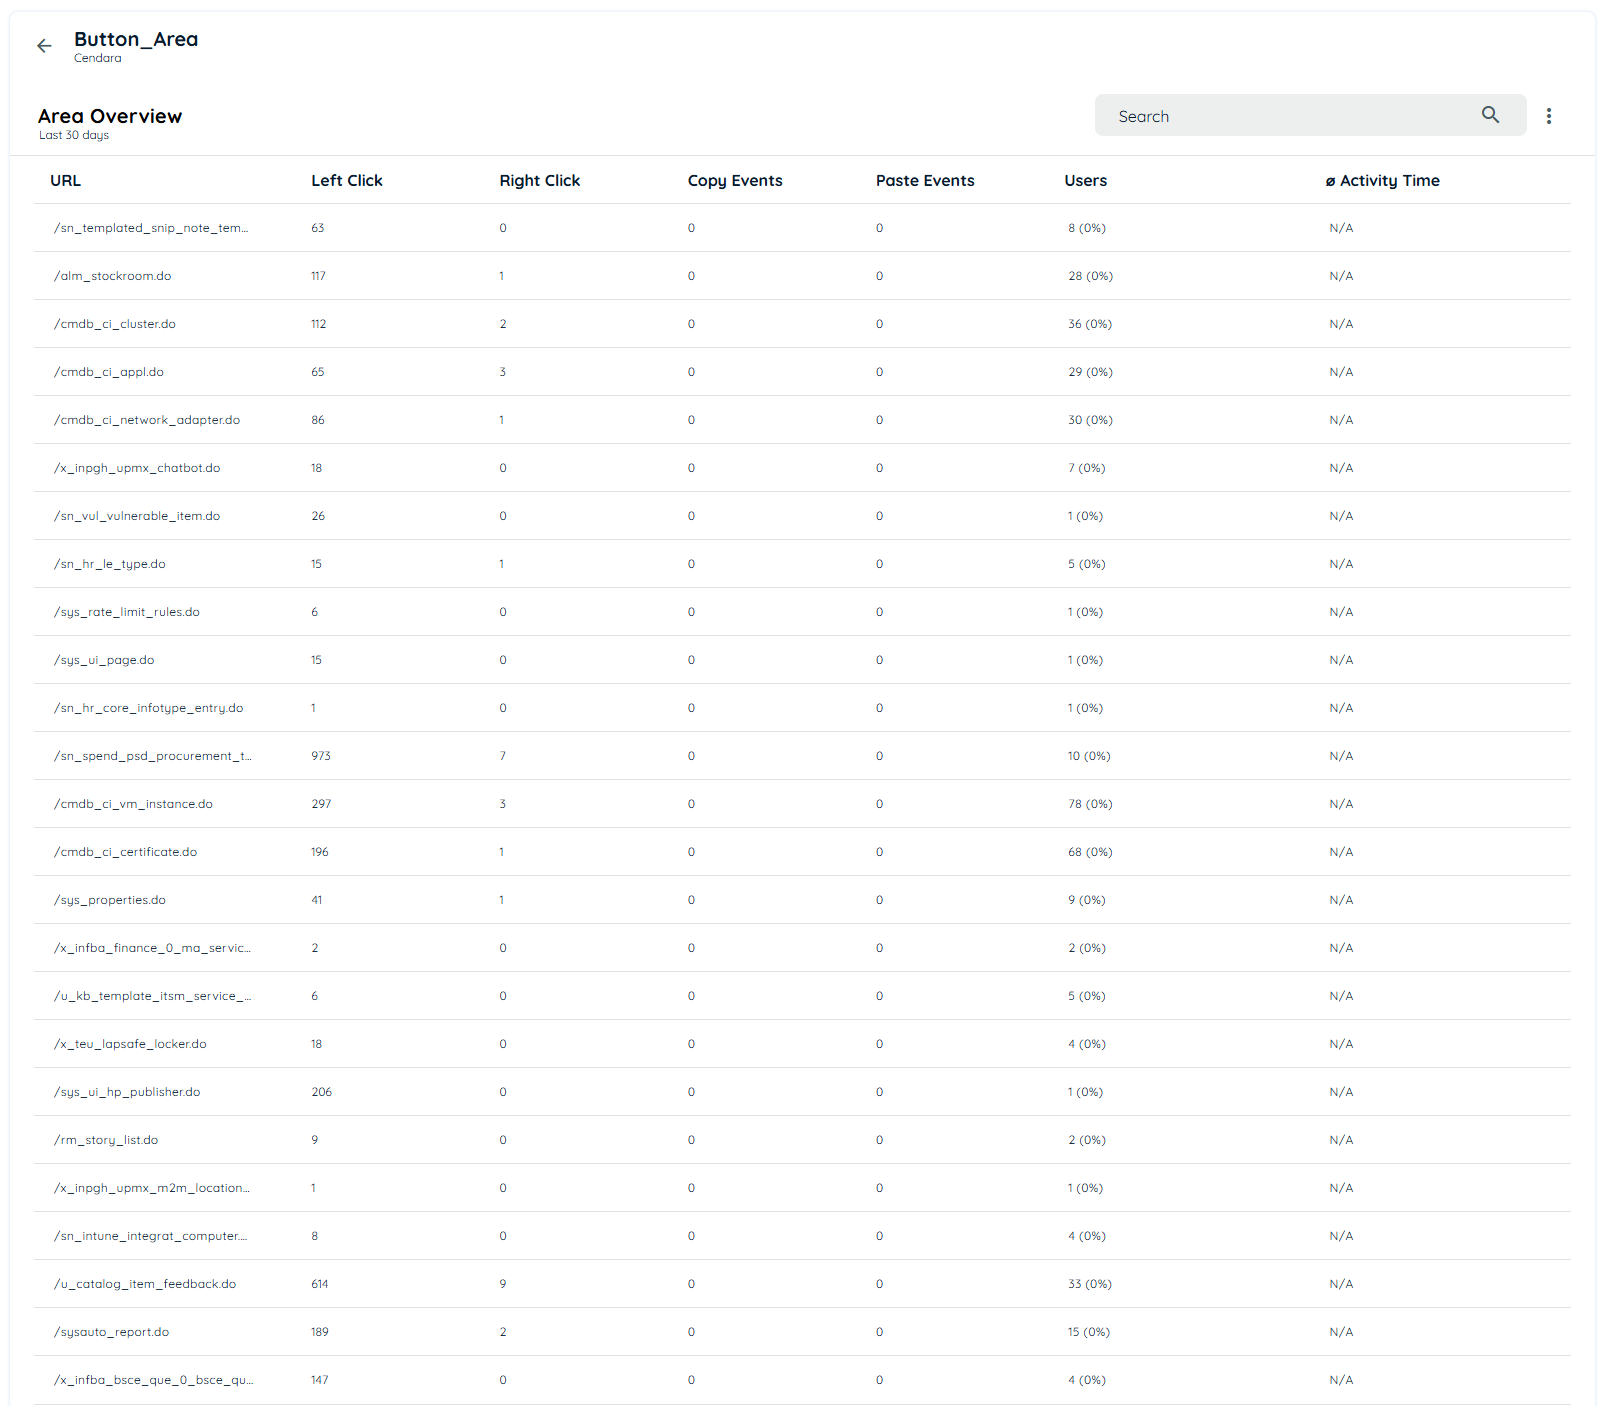
Task: Sort by Activity Time column header
Action: click(1383, 180)
